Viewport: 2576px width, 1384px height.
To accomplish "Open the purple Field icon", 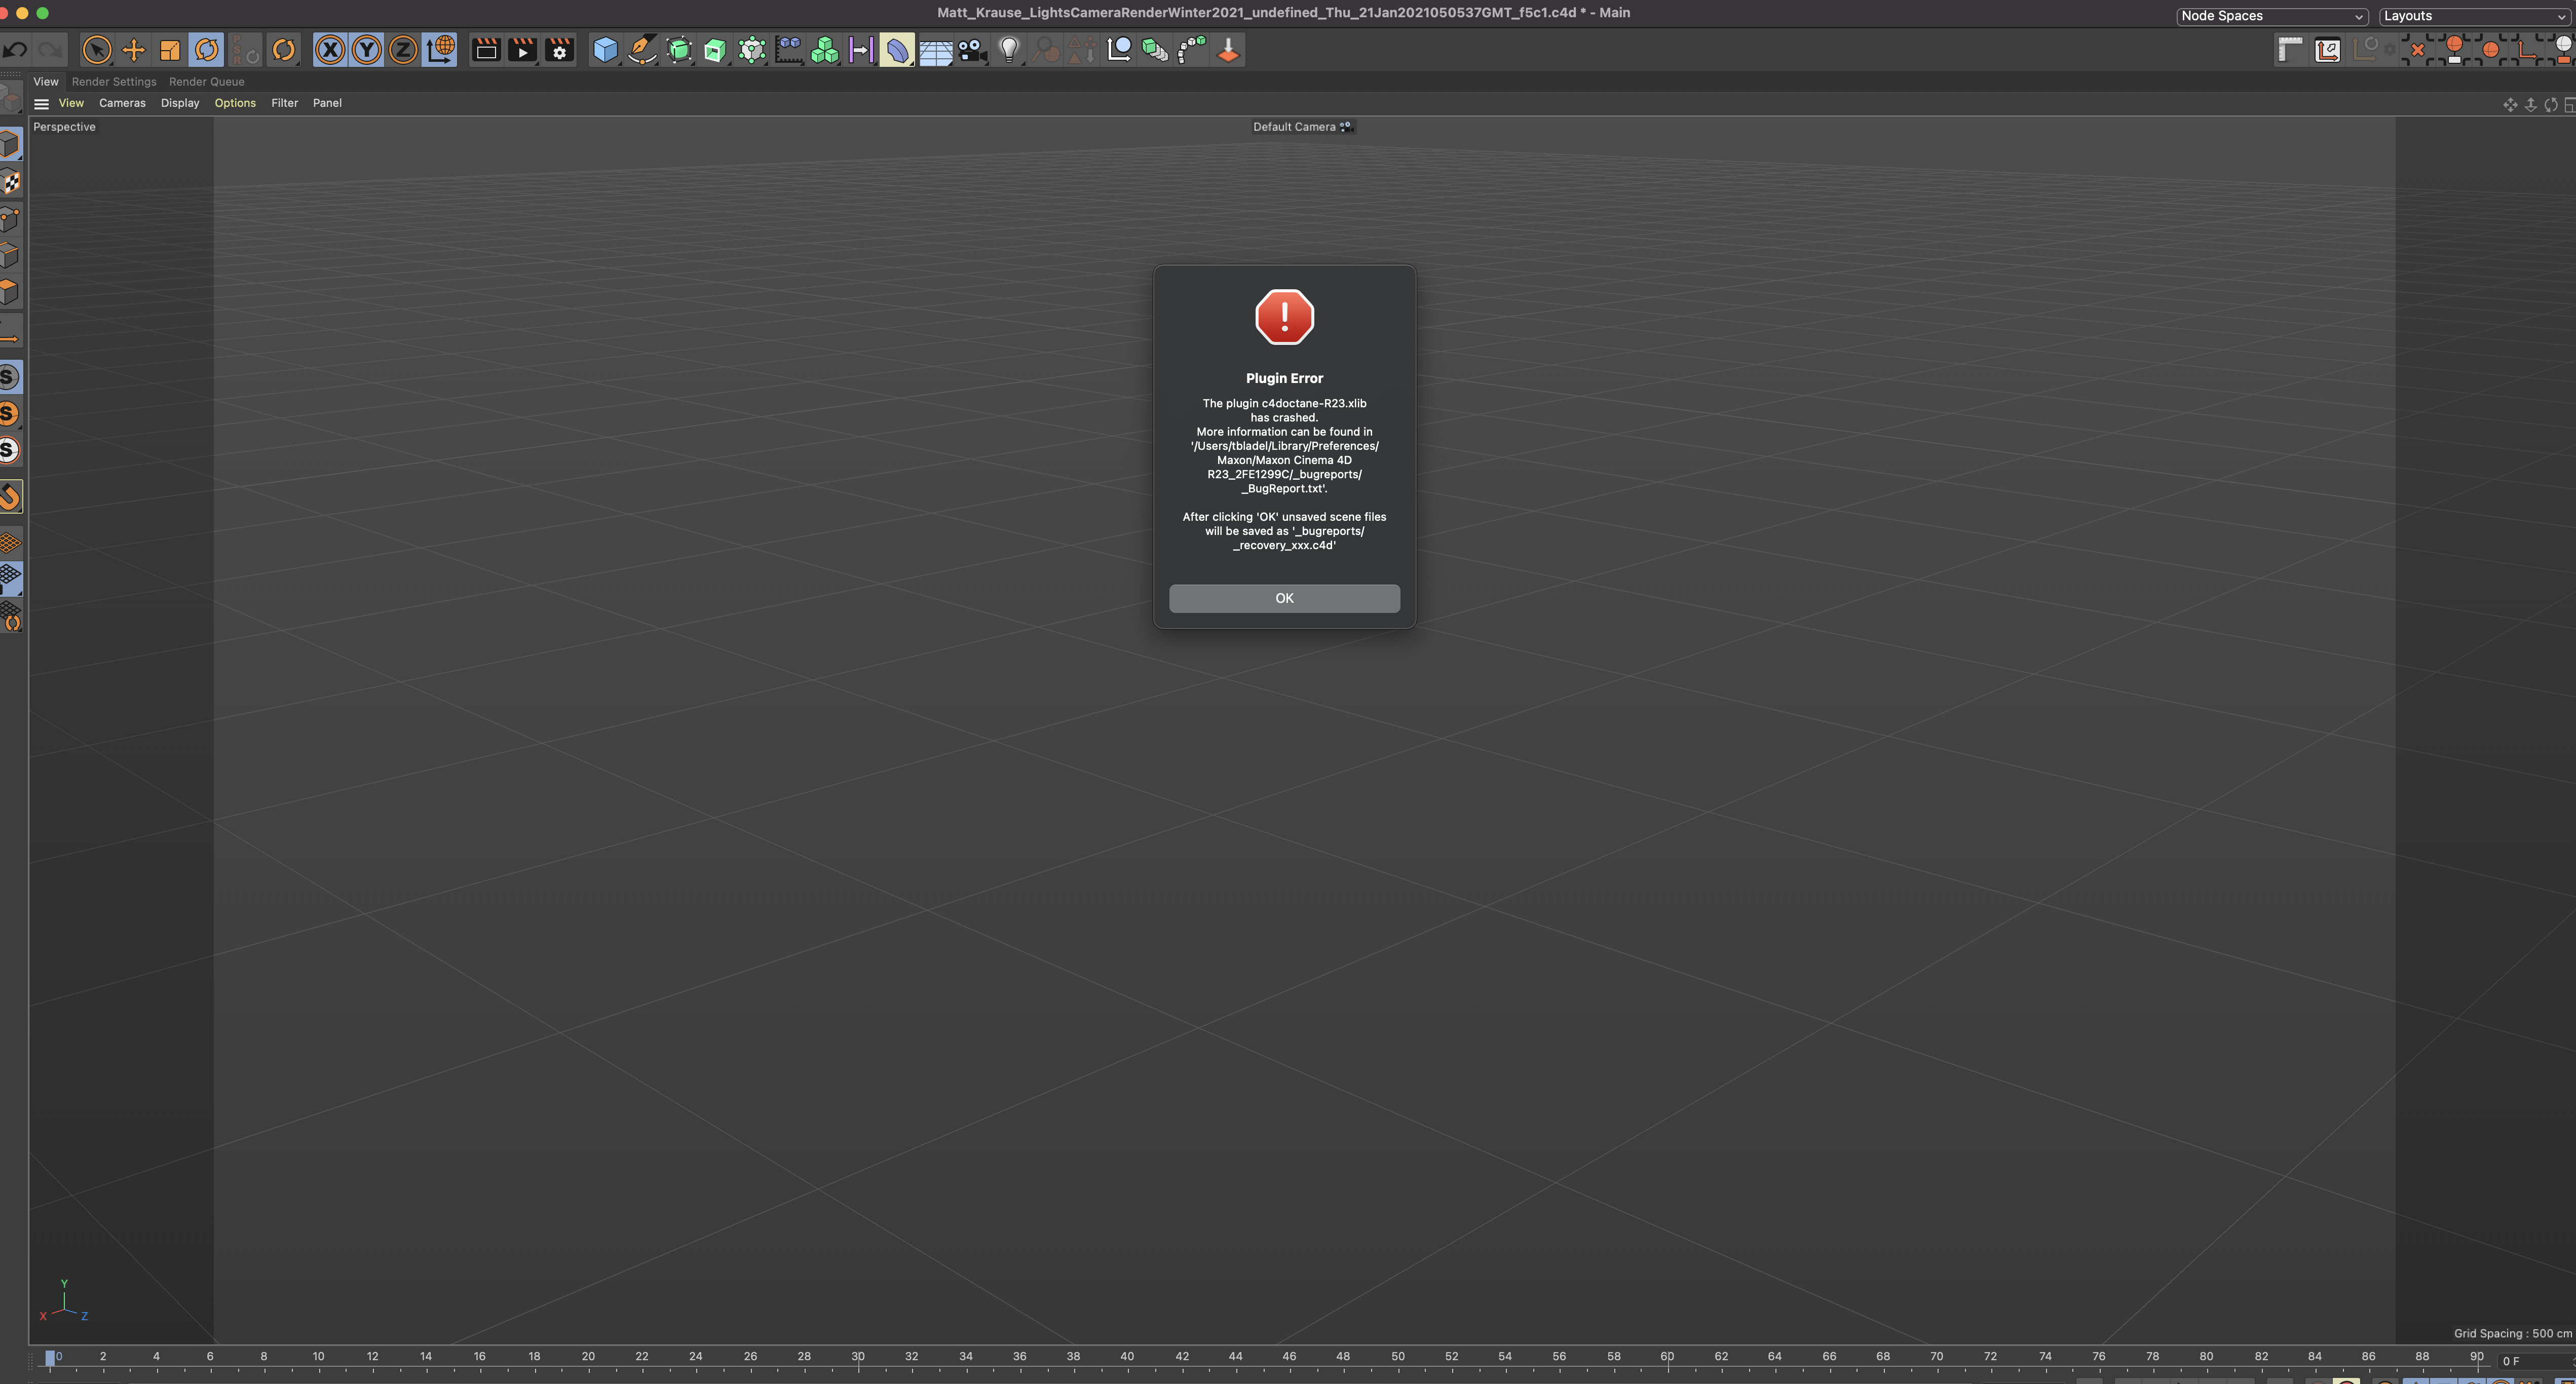I will [x=861, y=50].
